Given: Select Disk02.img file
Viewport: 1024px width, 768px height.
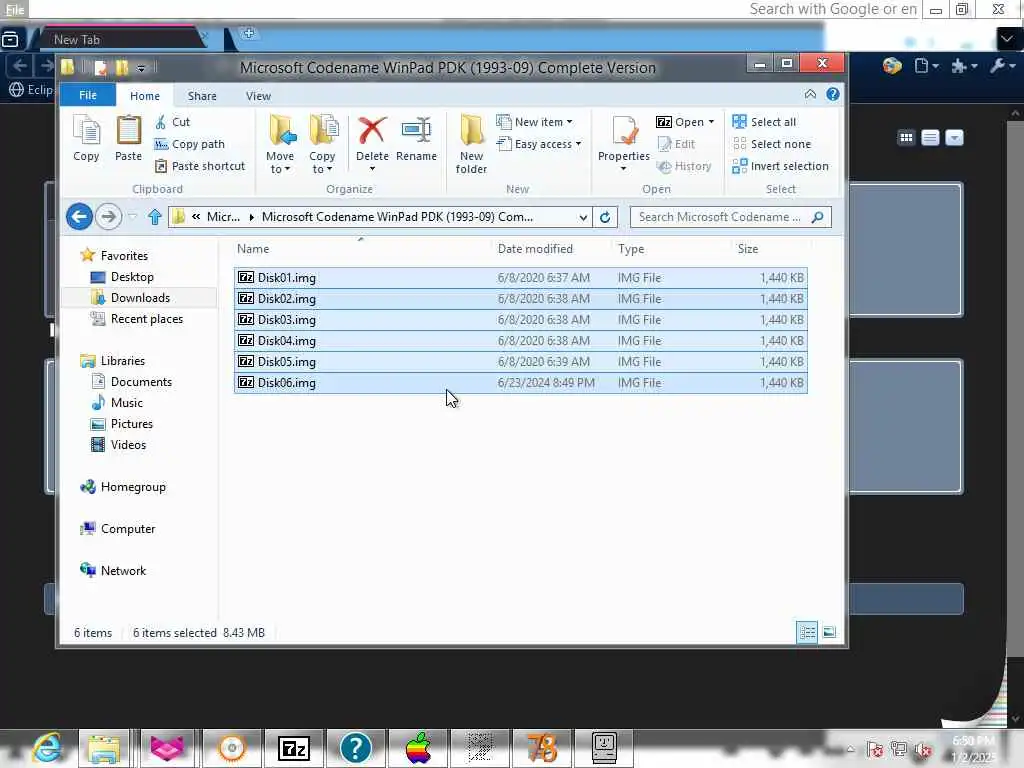Looking at the screenshot, I should 520,298.
